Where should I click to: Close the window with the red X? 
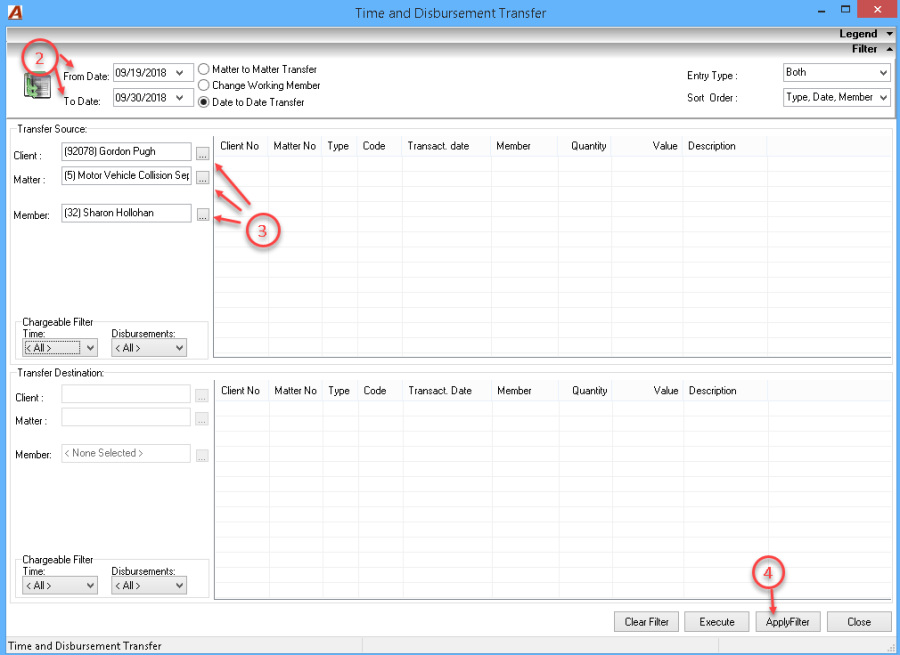pos(878,9)
